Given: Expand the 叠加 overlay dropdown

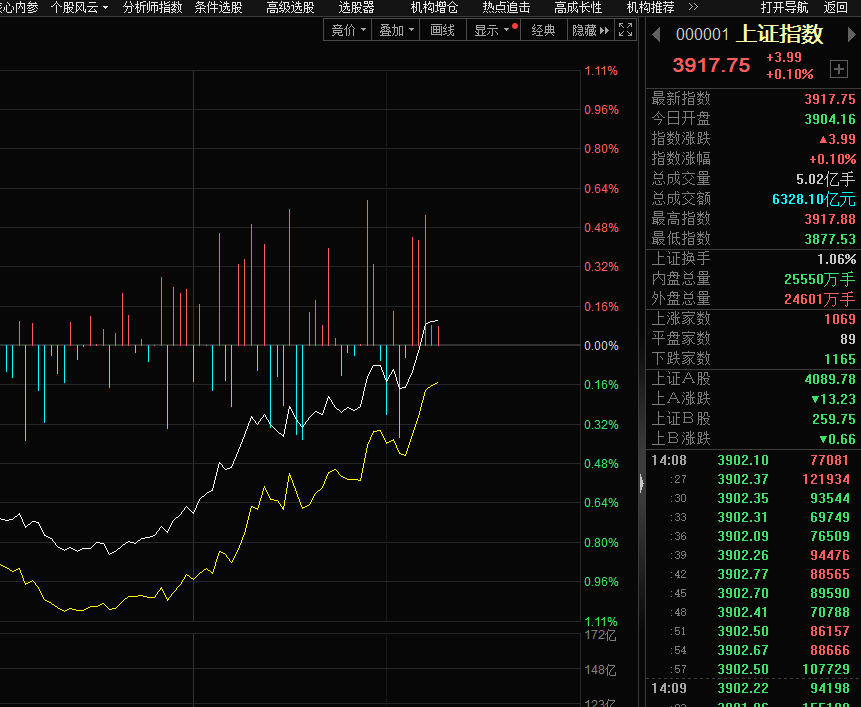Looking at the screenshot, I should 395,30.
